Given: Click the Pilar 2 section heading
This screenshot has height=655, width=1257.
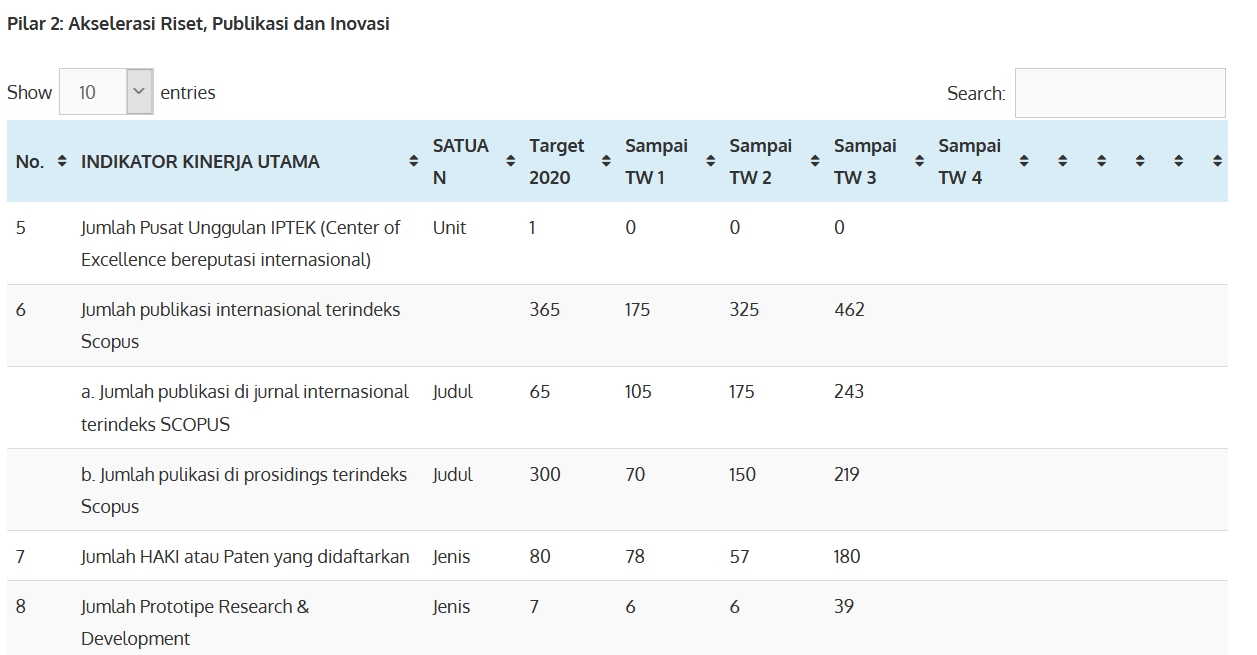Looking at the screenshot, I should click(198, 24).
